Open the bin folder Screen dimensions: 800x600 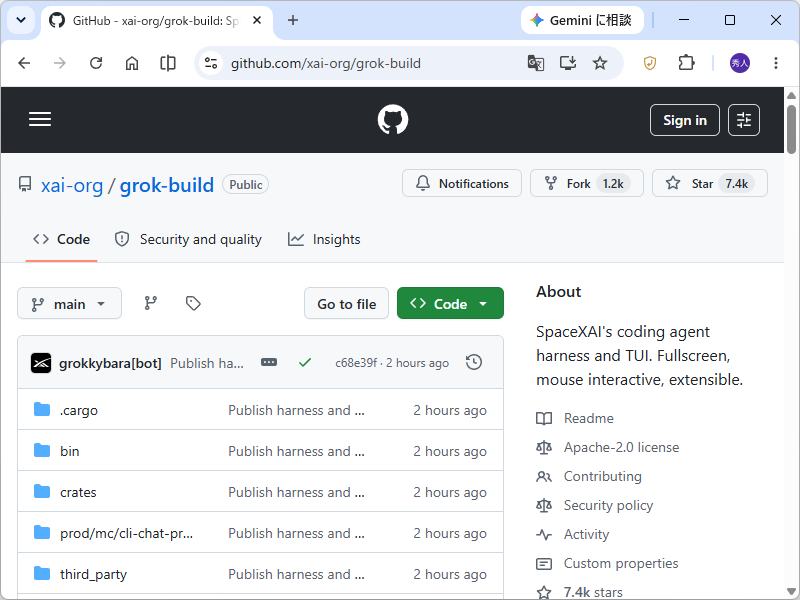pyautogui.click(x=69, y=451)
